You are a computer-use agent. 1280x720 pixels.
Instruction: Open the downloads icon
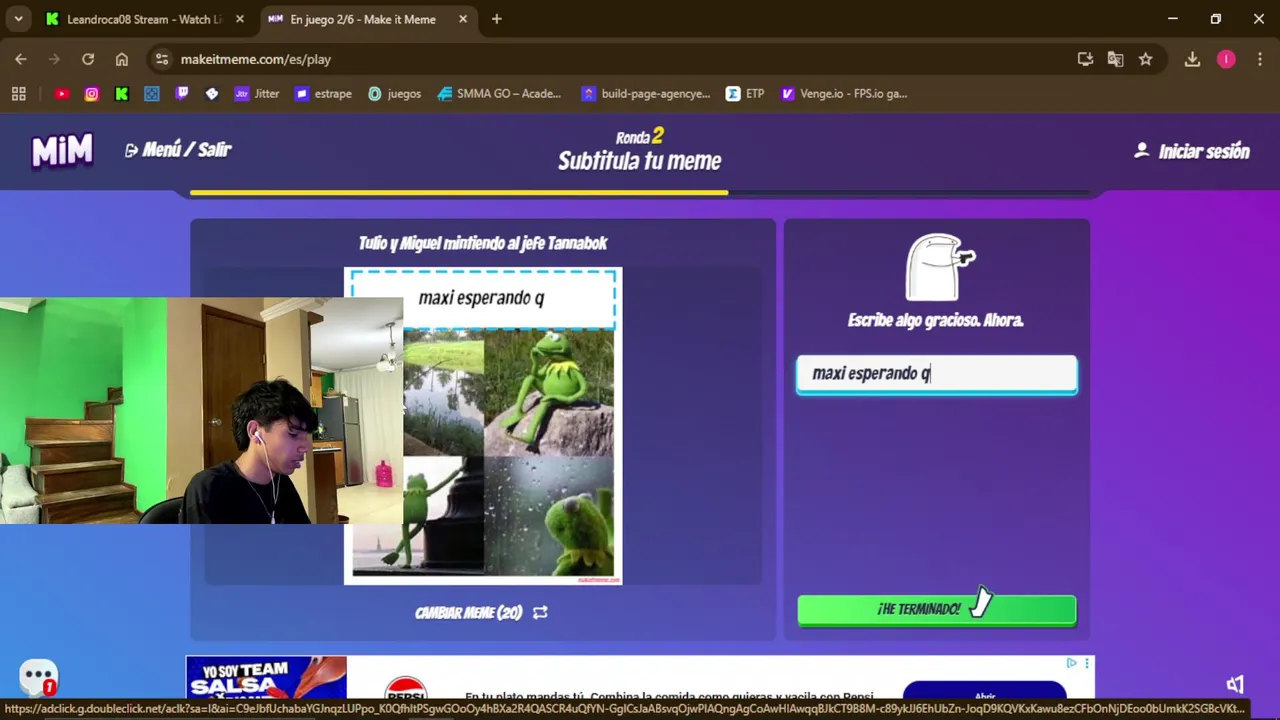1192,59
